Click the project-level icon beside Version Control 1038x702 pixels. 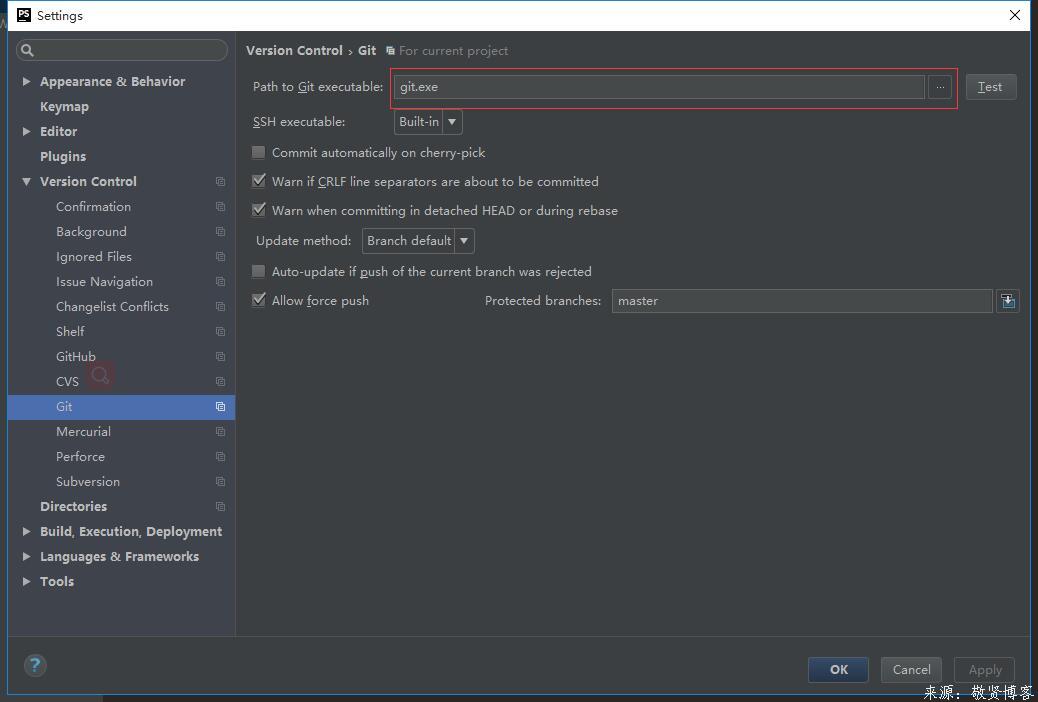tap(220, 181)
